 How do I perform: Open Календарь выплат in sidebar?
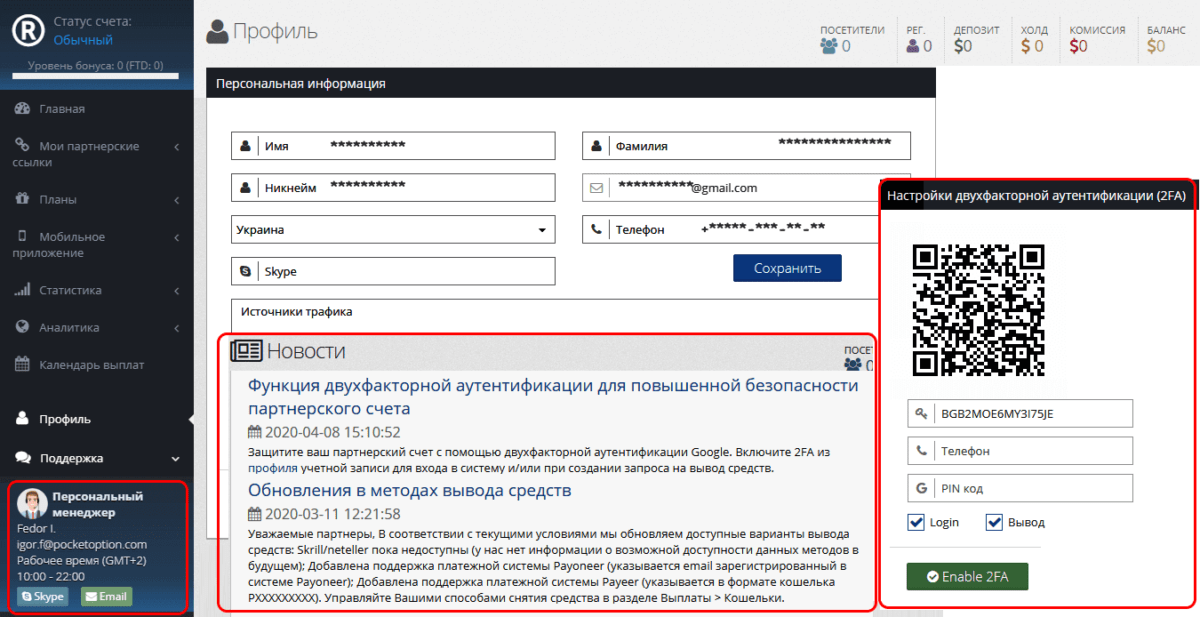click(91, 364)
